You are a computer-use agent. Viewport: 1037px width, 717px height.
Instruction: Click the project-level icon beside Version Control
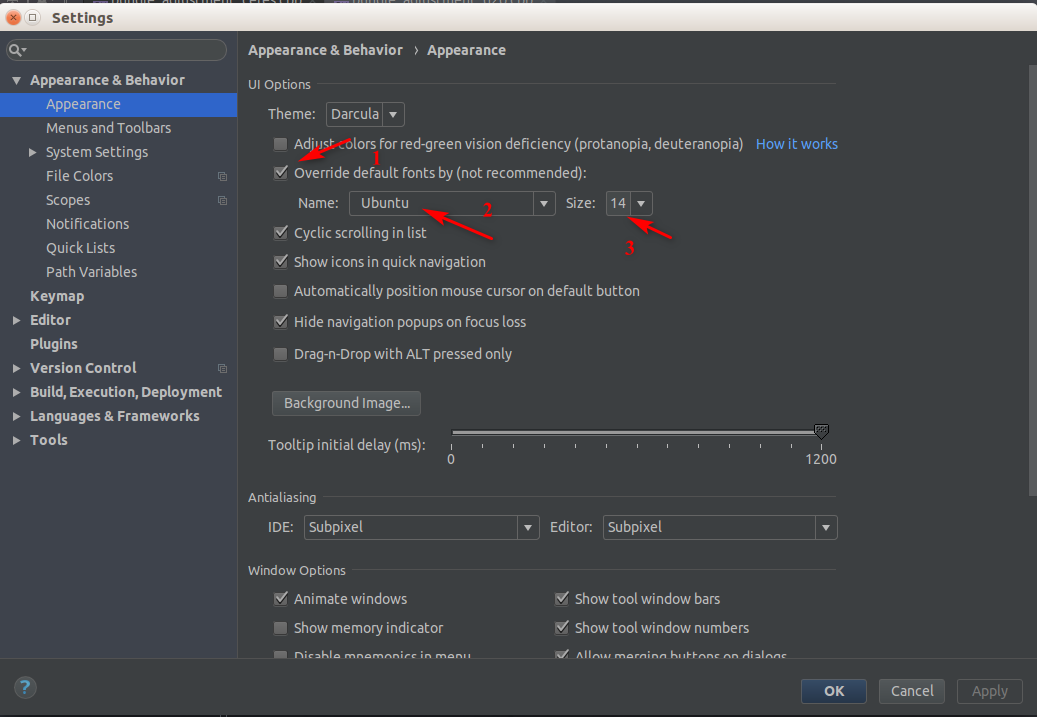coord(222,368)
